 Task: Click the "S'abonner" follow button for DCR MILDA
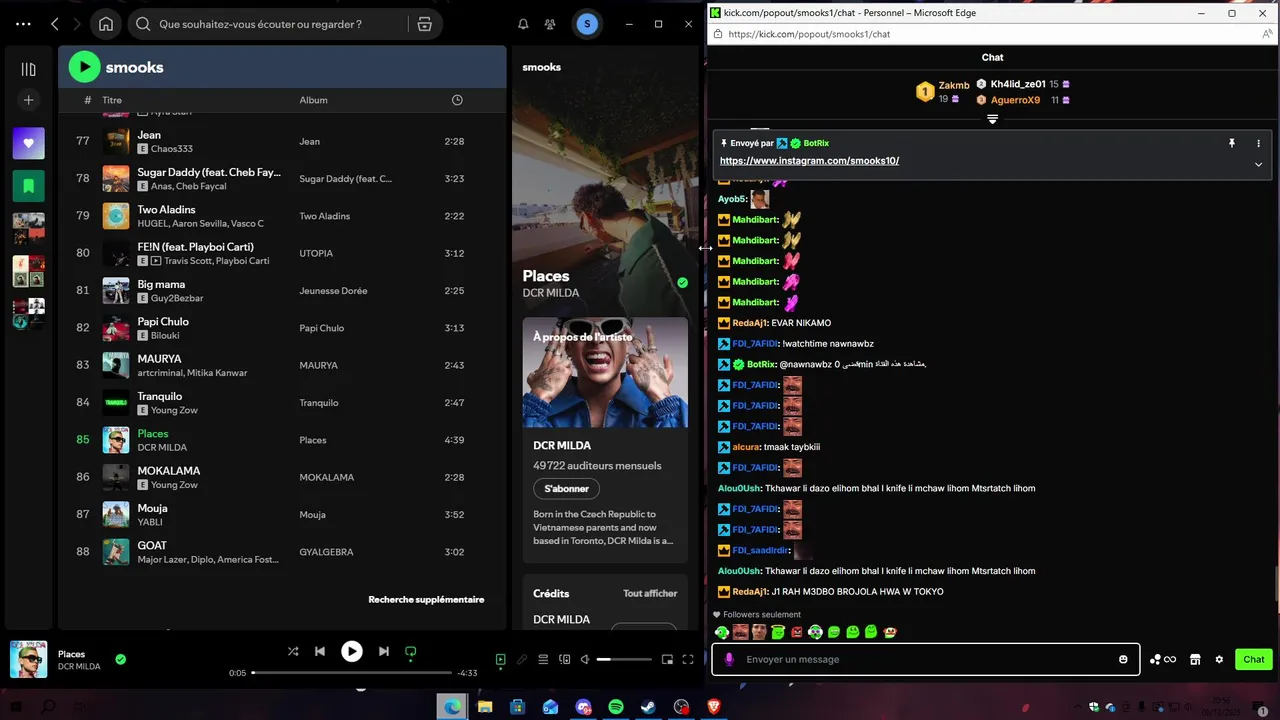(x=566, y=489)
